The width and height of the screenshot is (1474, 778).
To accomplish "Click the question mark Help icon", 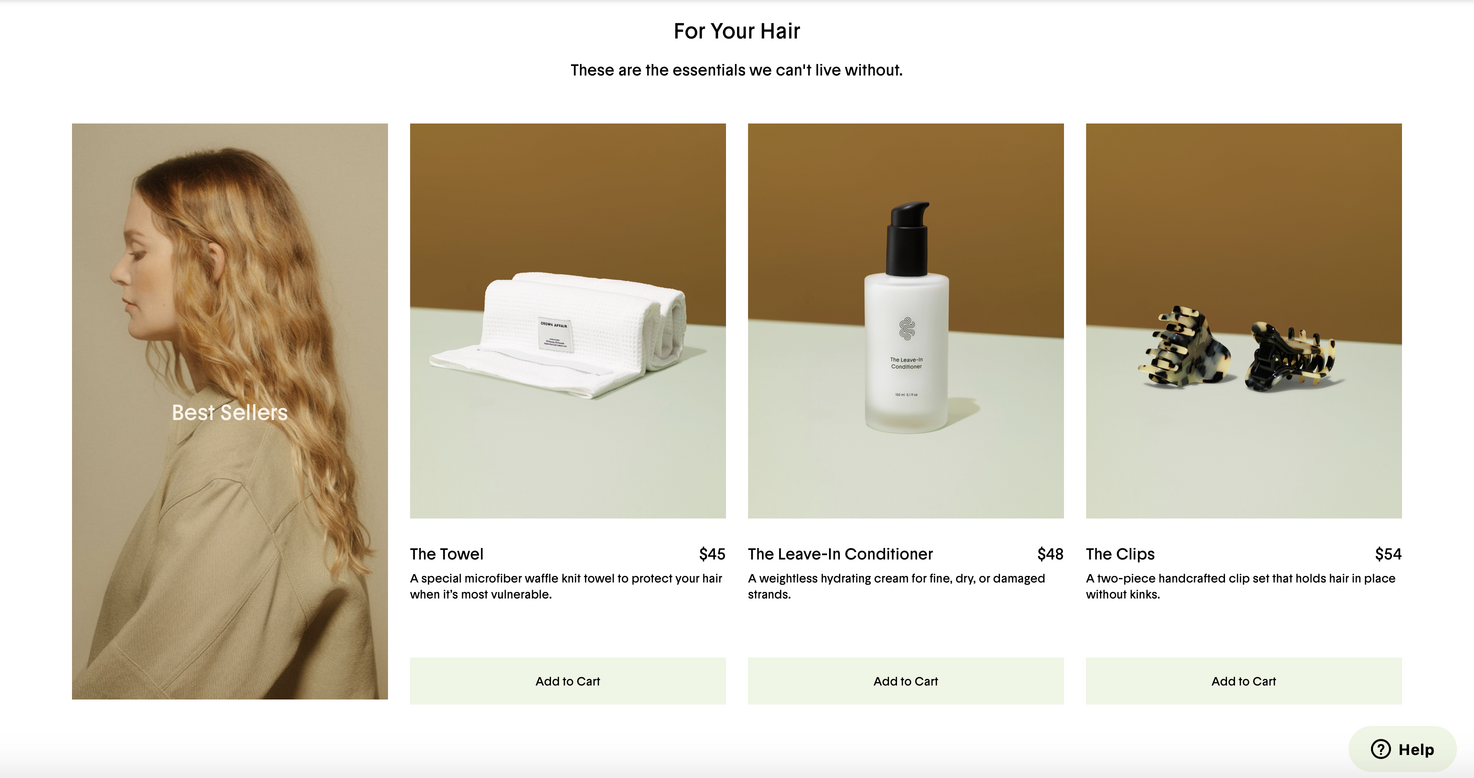I will 1381,749.
